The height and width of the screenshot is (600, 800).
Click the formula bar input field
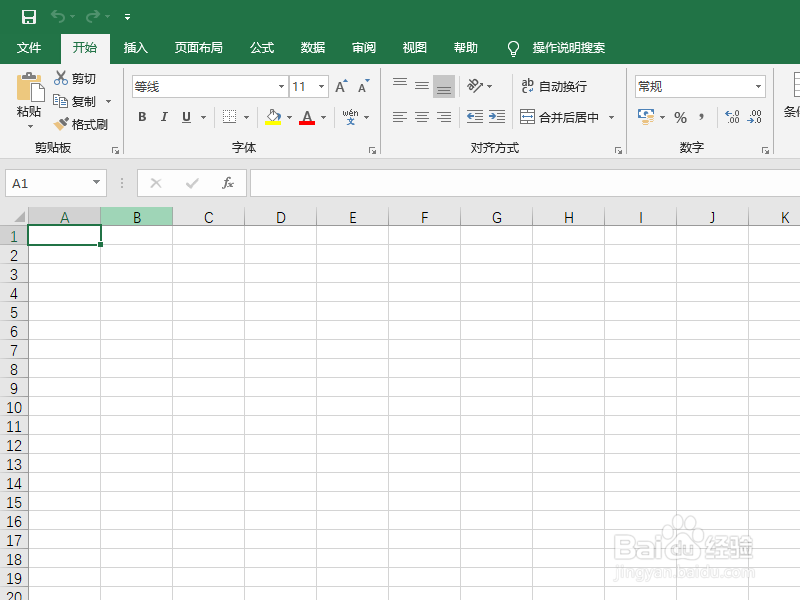[525, 183]
